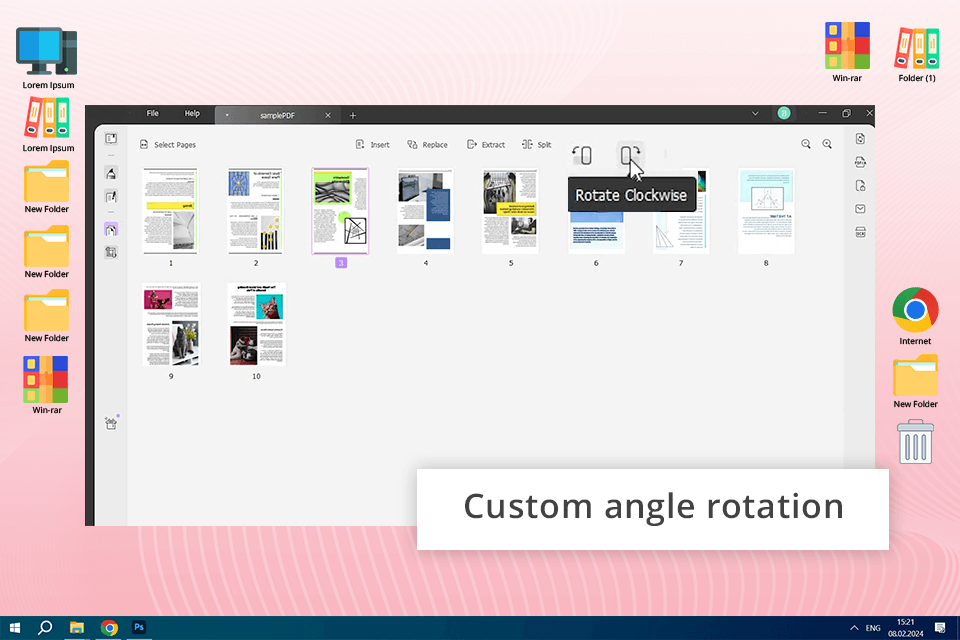Expand the title bar chevron dropdown
Screen dimensions: 960x640
tap(755, 114)
